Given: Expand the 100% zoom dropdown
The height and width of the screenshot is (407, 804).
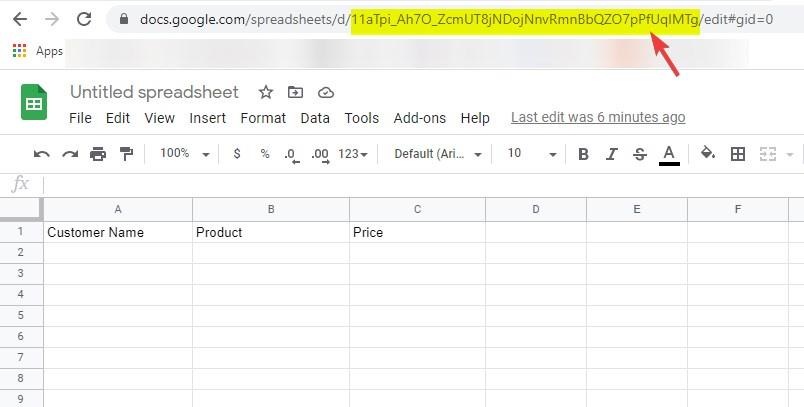Looking at the screenshot, I should pyautogui.click(x=185, y=154).
